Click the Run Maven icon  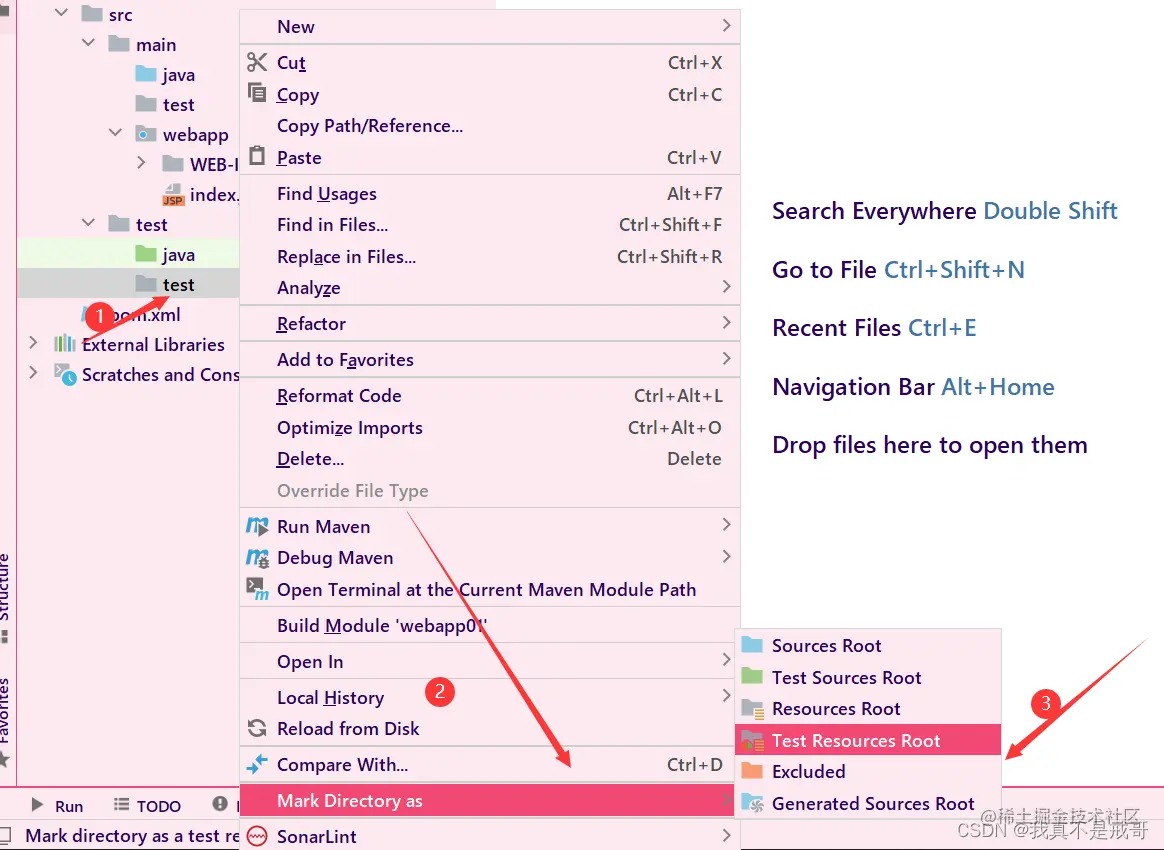click(257, 526)
